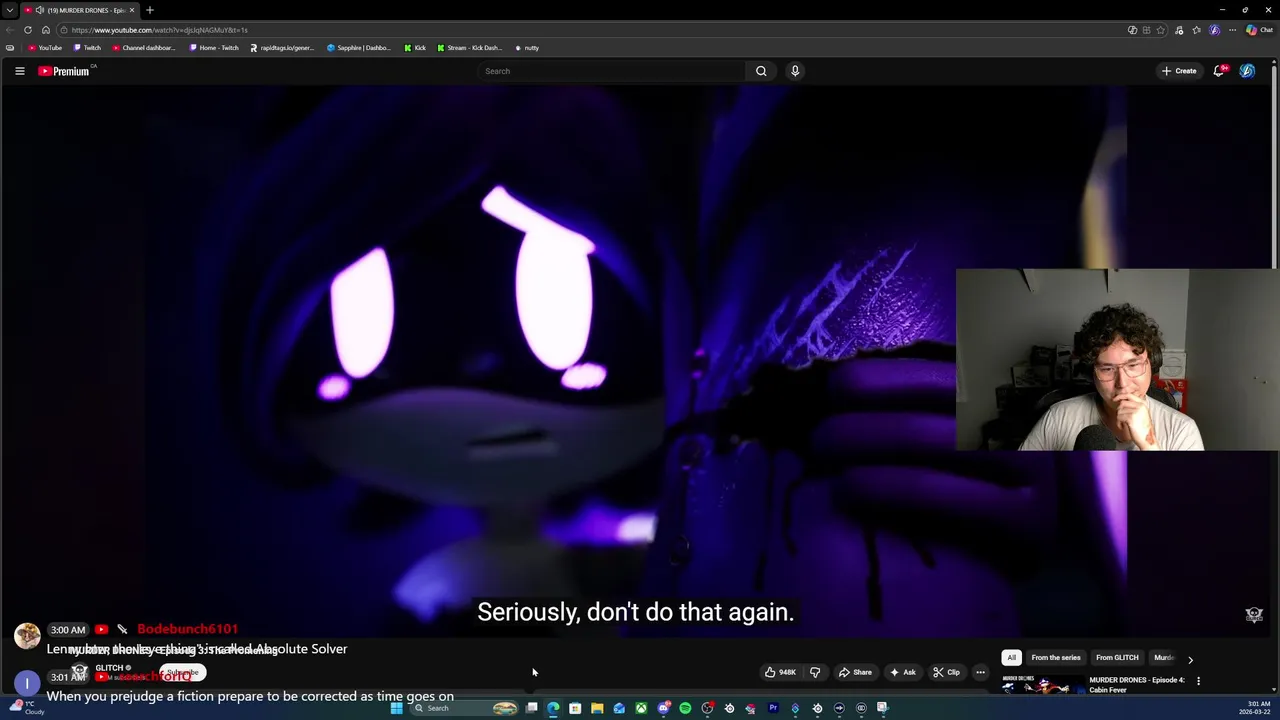Open more actions ellipsis under the video
Viewport: 1280px width, 720px height.
pos(981,672)
